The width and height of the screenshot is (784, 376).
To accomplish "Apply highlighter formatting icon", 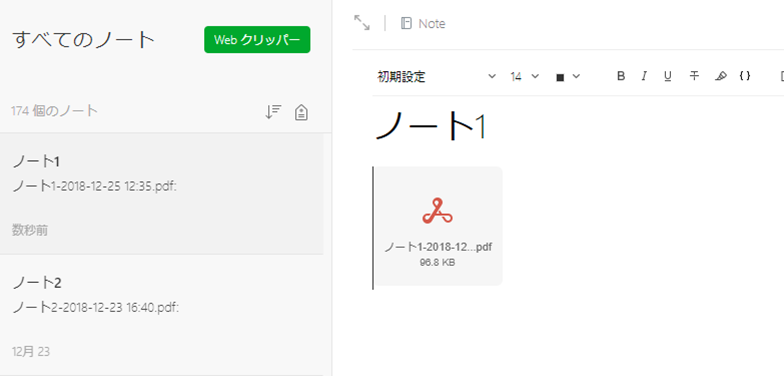I will pyautogui.click(x=720, y=76).
